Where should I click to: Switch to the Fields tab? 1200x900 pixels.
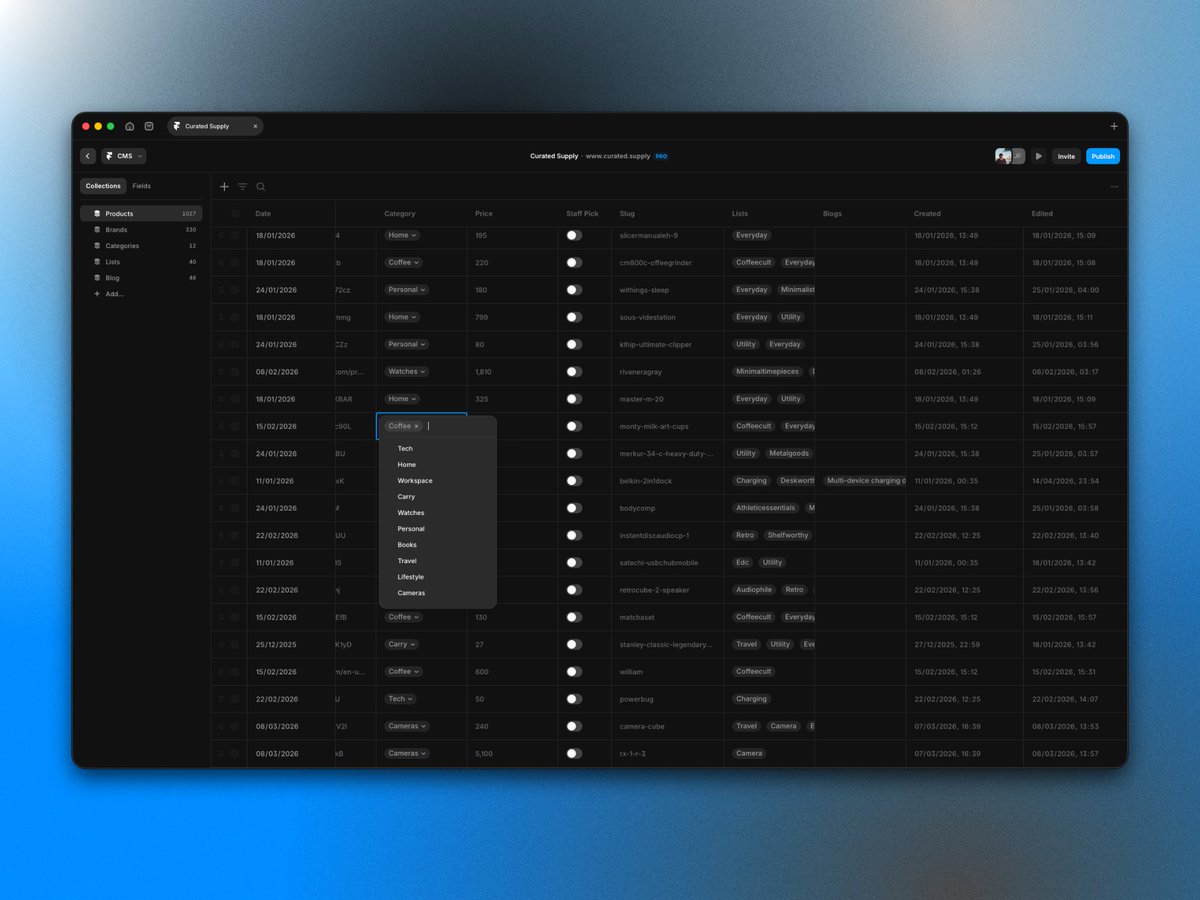click(142, 186)
